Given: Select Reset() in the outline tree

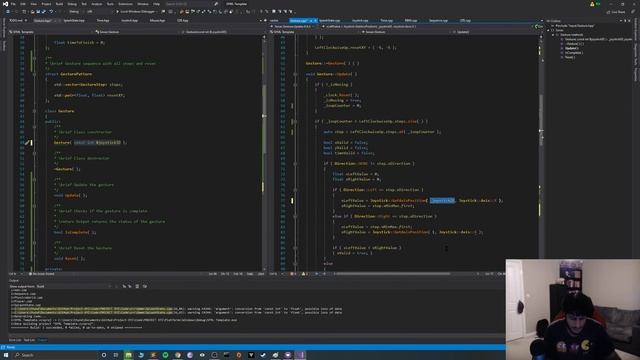Looking at the screenshot, I should (x=570, y=57).
